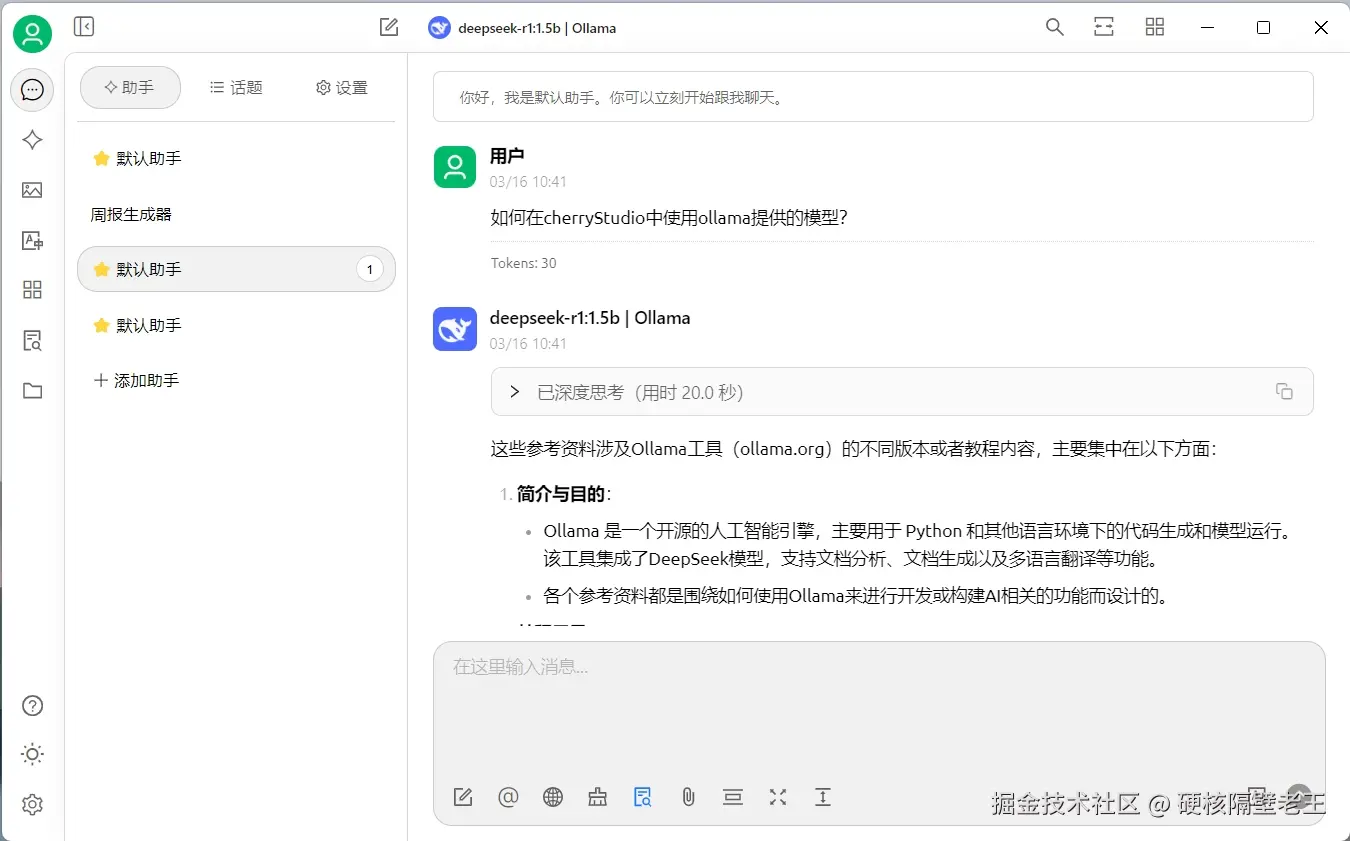Toggle web search with the globe icon
The width and height of the screenshot is (1350, 841).
click(x=553, y=797)
